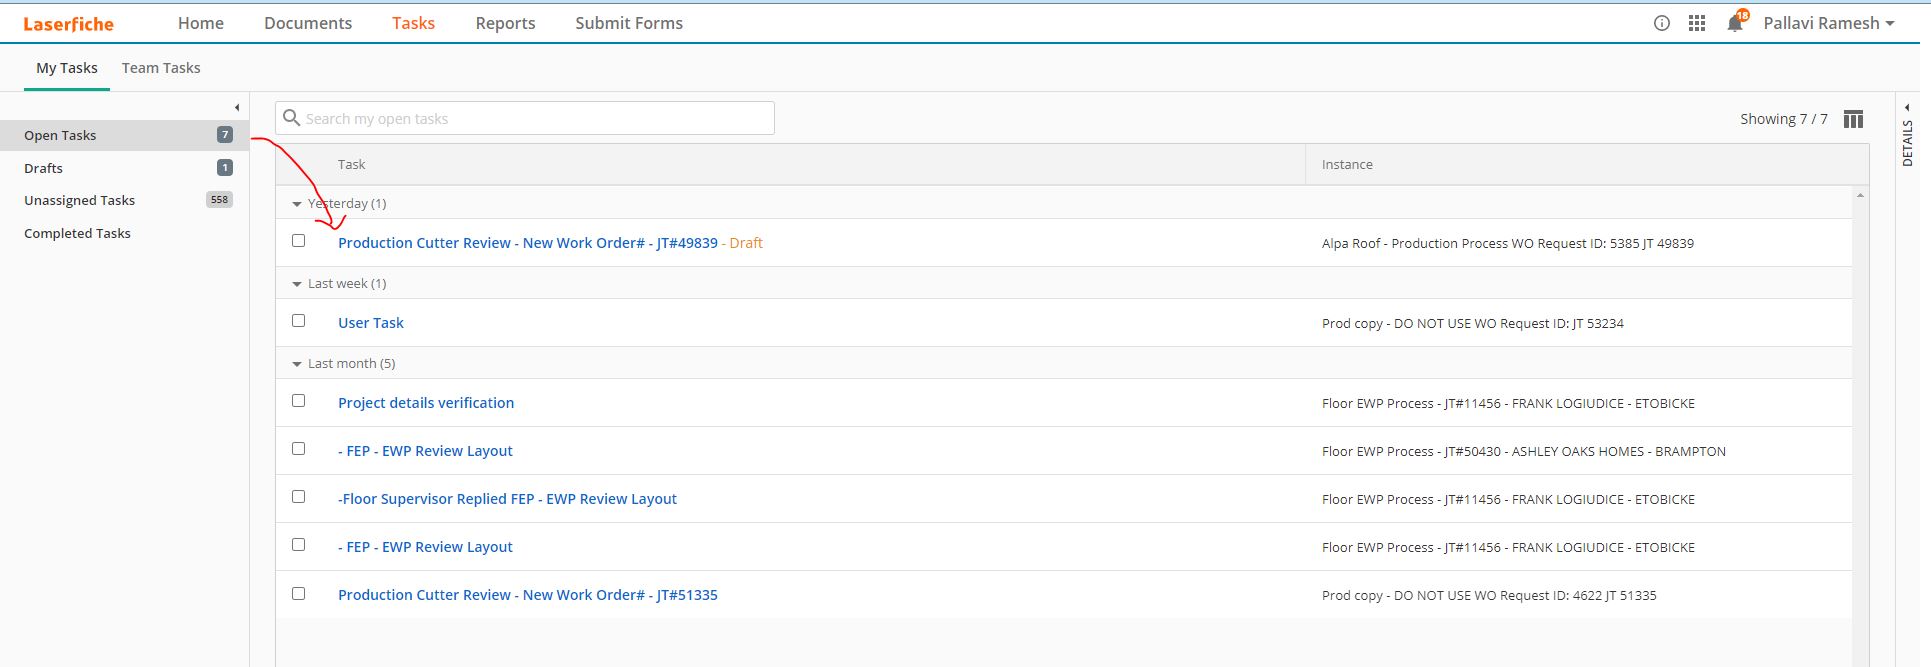Open the Reports menu
This screenshot has width=1931, height=667.
(x=505, y=23)
